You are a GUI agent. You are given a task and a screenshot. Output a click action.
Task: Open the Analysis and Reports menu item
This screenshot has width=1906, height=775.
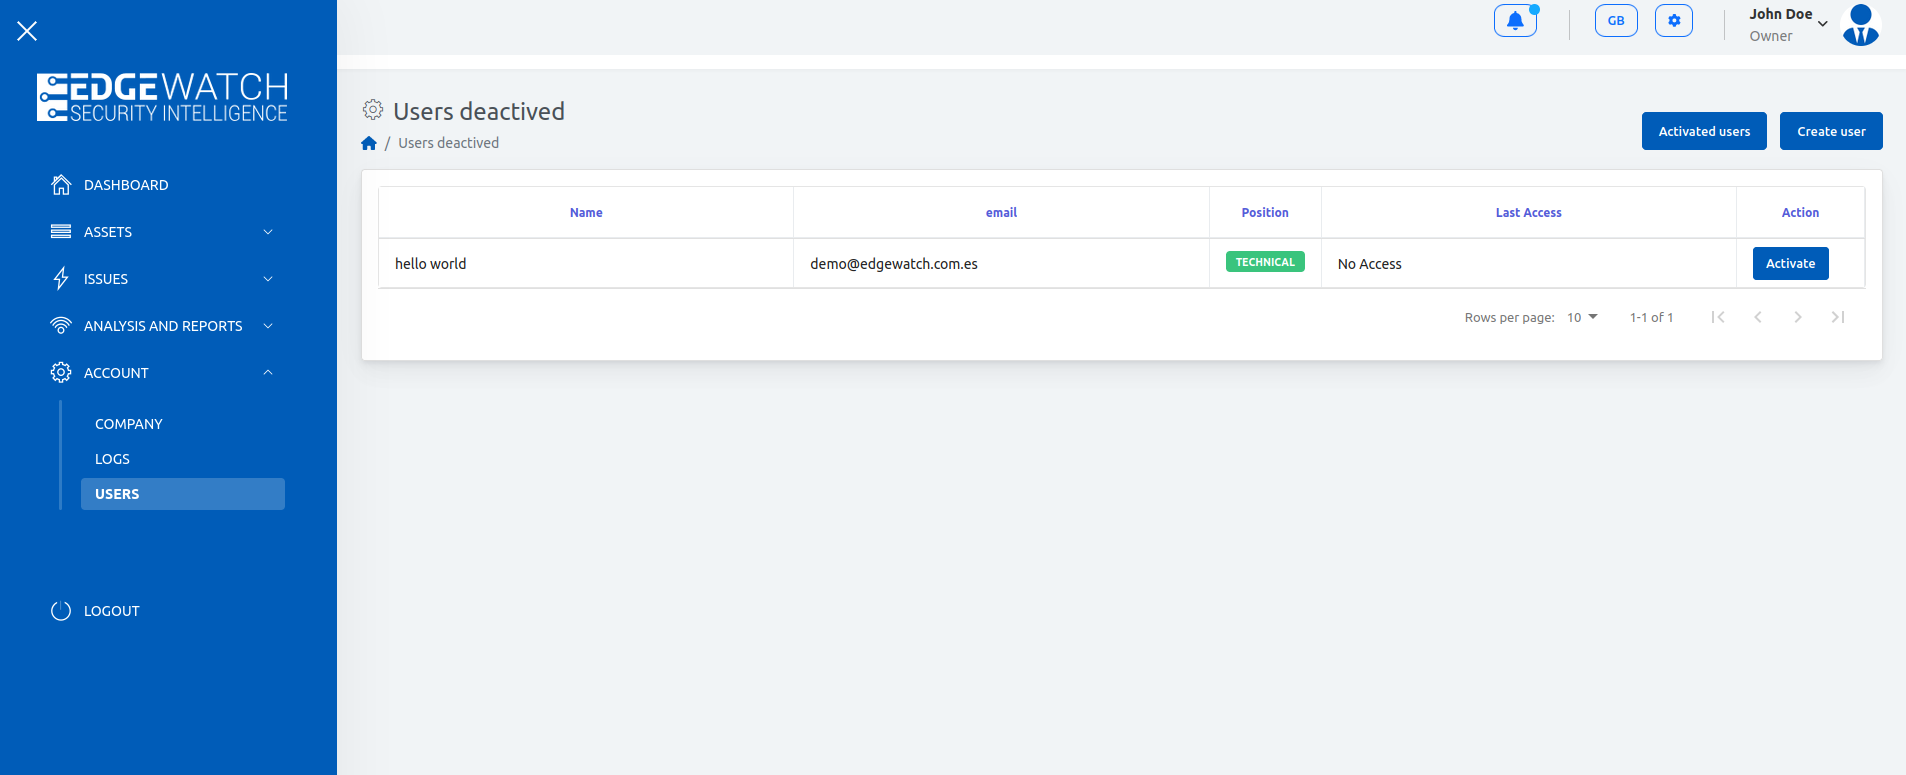pos(162,326)
